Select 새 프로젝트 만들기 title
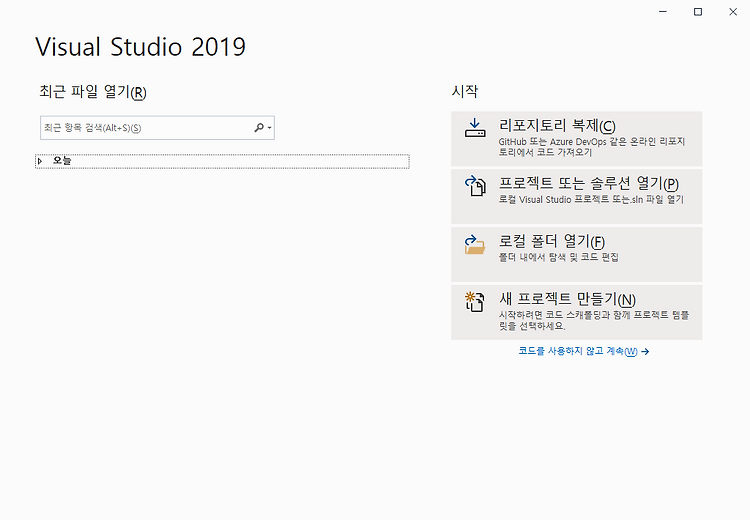Screen dimensions: 750x520 (x=567, y=299)
